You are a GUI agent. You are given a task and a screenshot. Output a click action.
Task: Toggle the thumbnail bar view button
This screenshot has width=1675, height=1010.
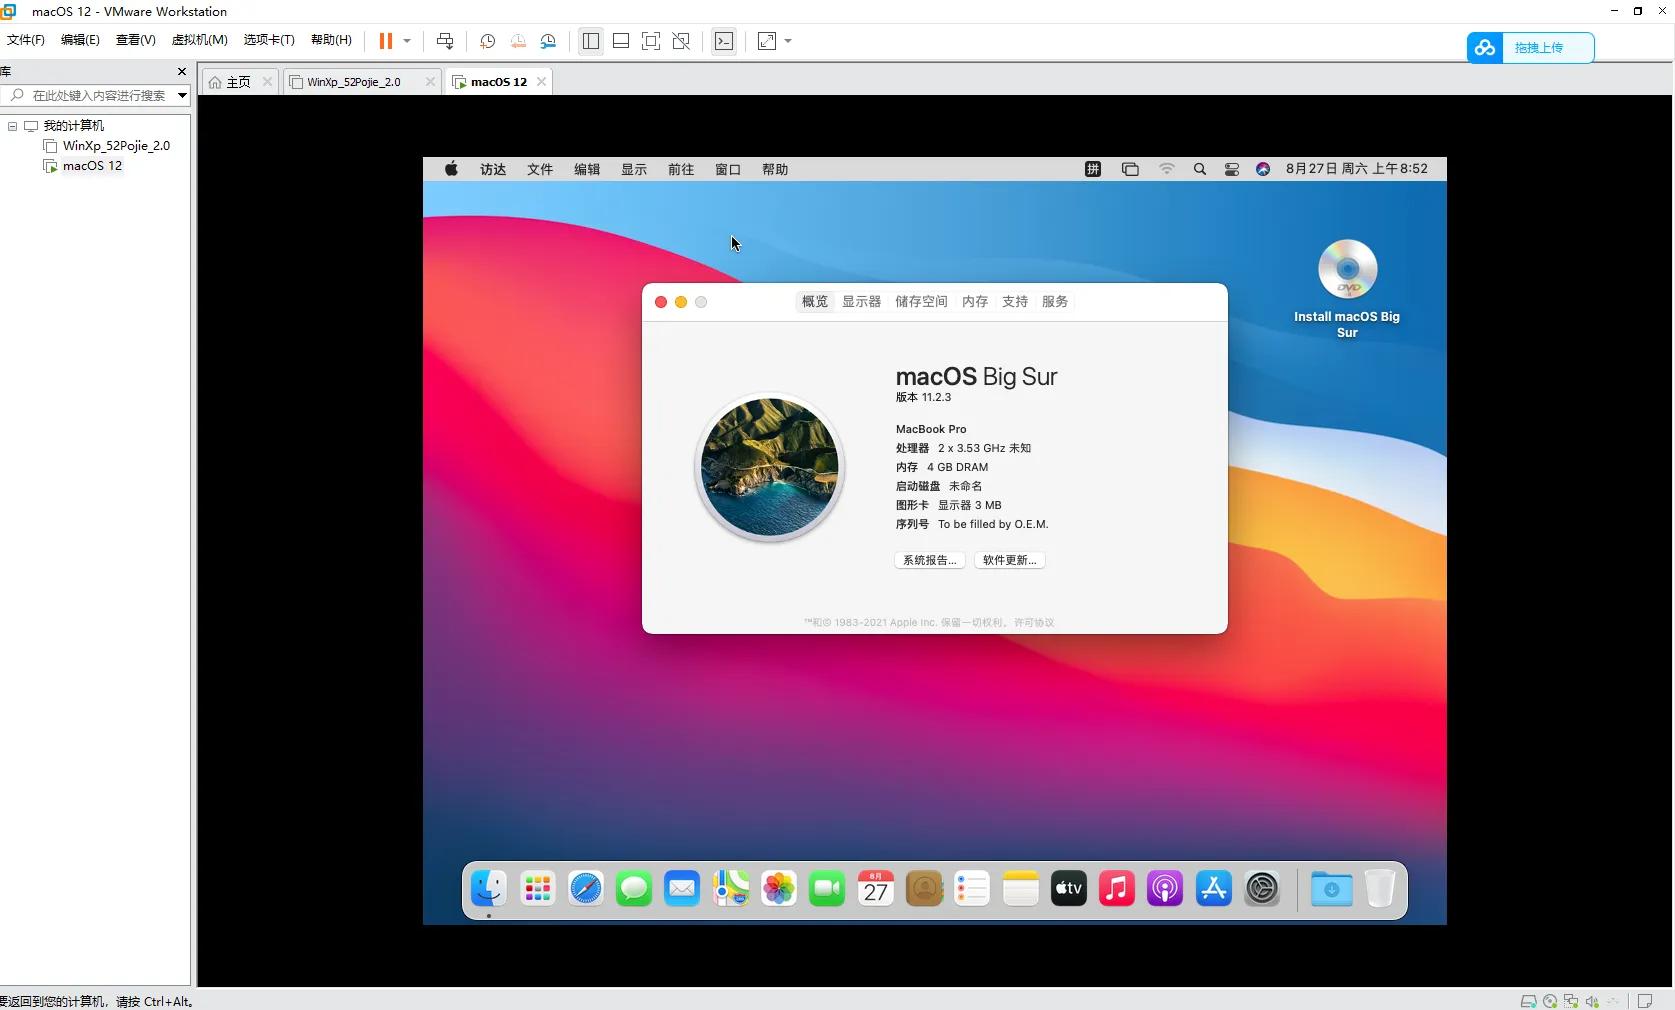click(x=621, y=41)
